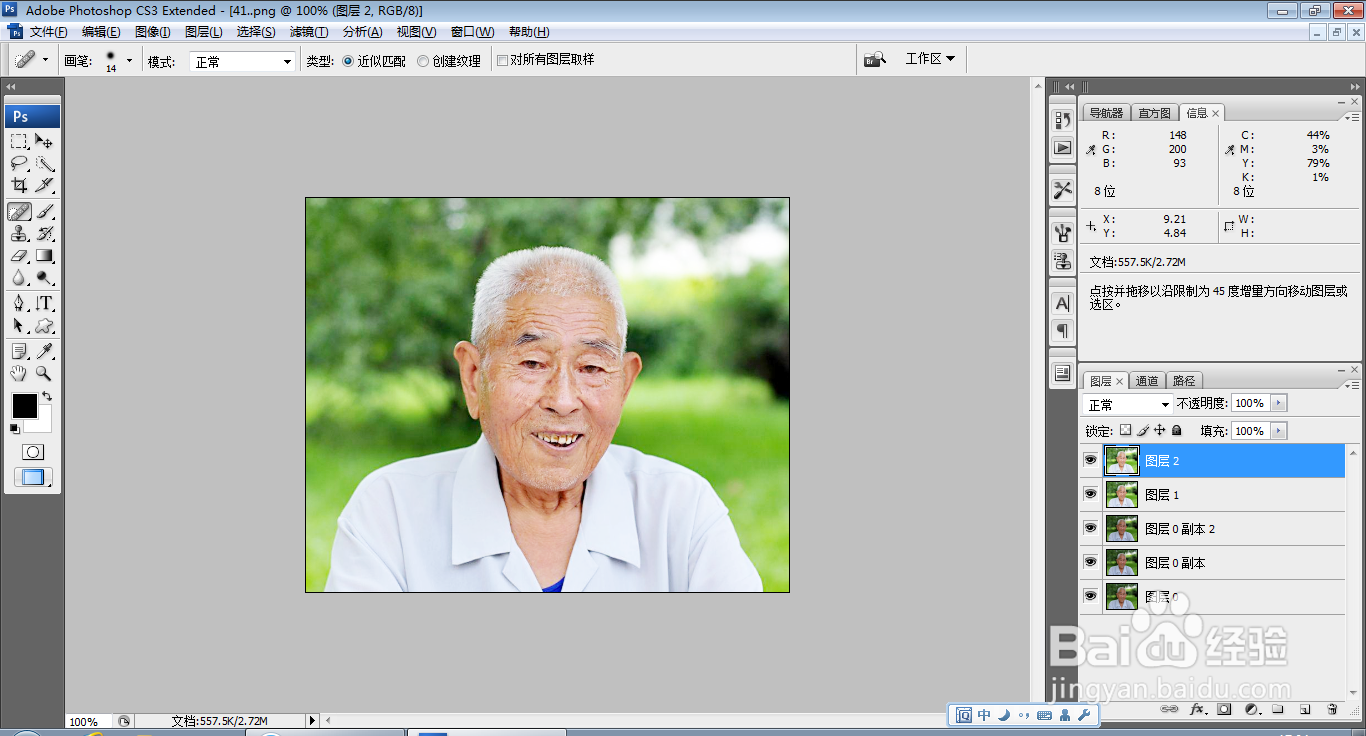Open the 不透明度 slider arrow
1366x736 pixels.
tap(1279, 403)
